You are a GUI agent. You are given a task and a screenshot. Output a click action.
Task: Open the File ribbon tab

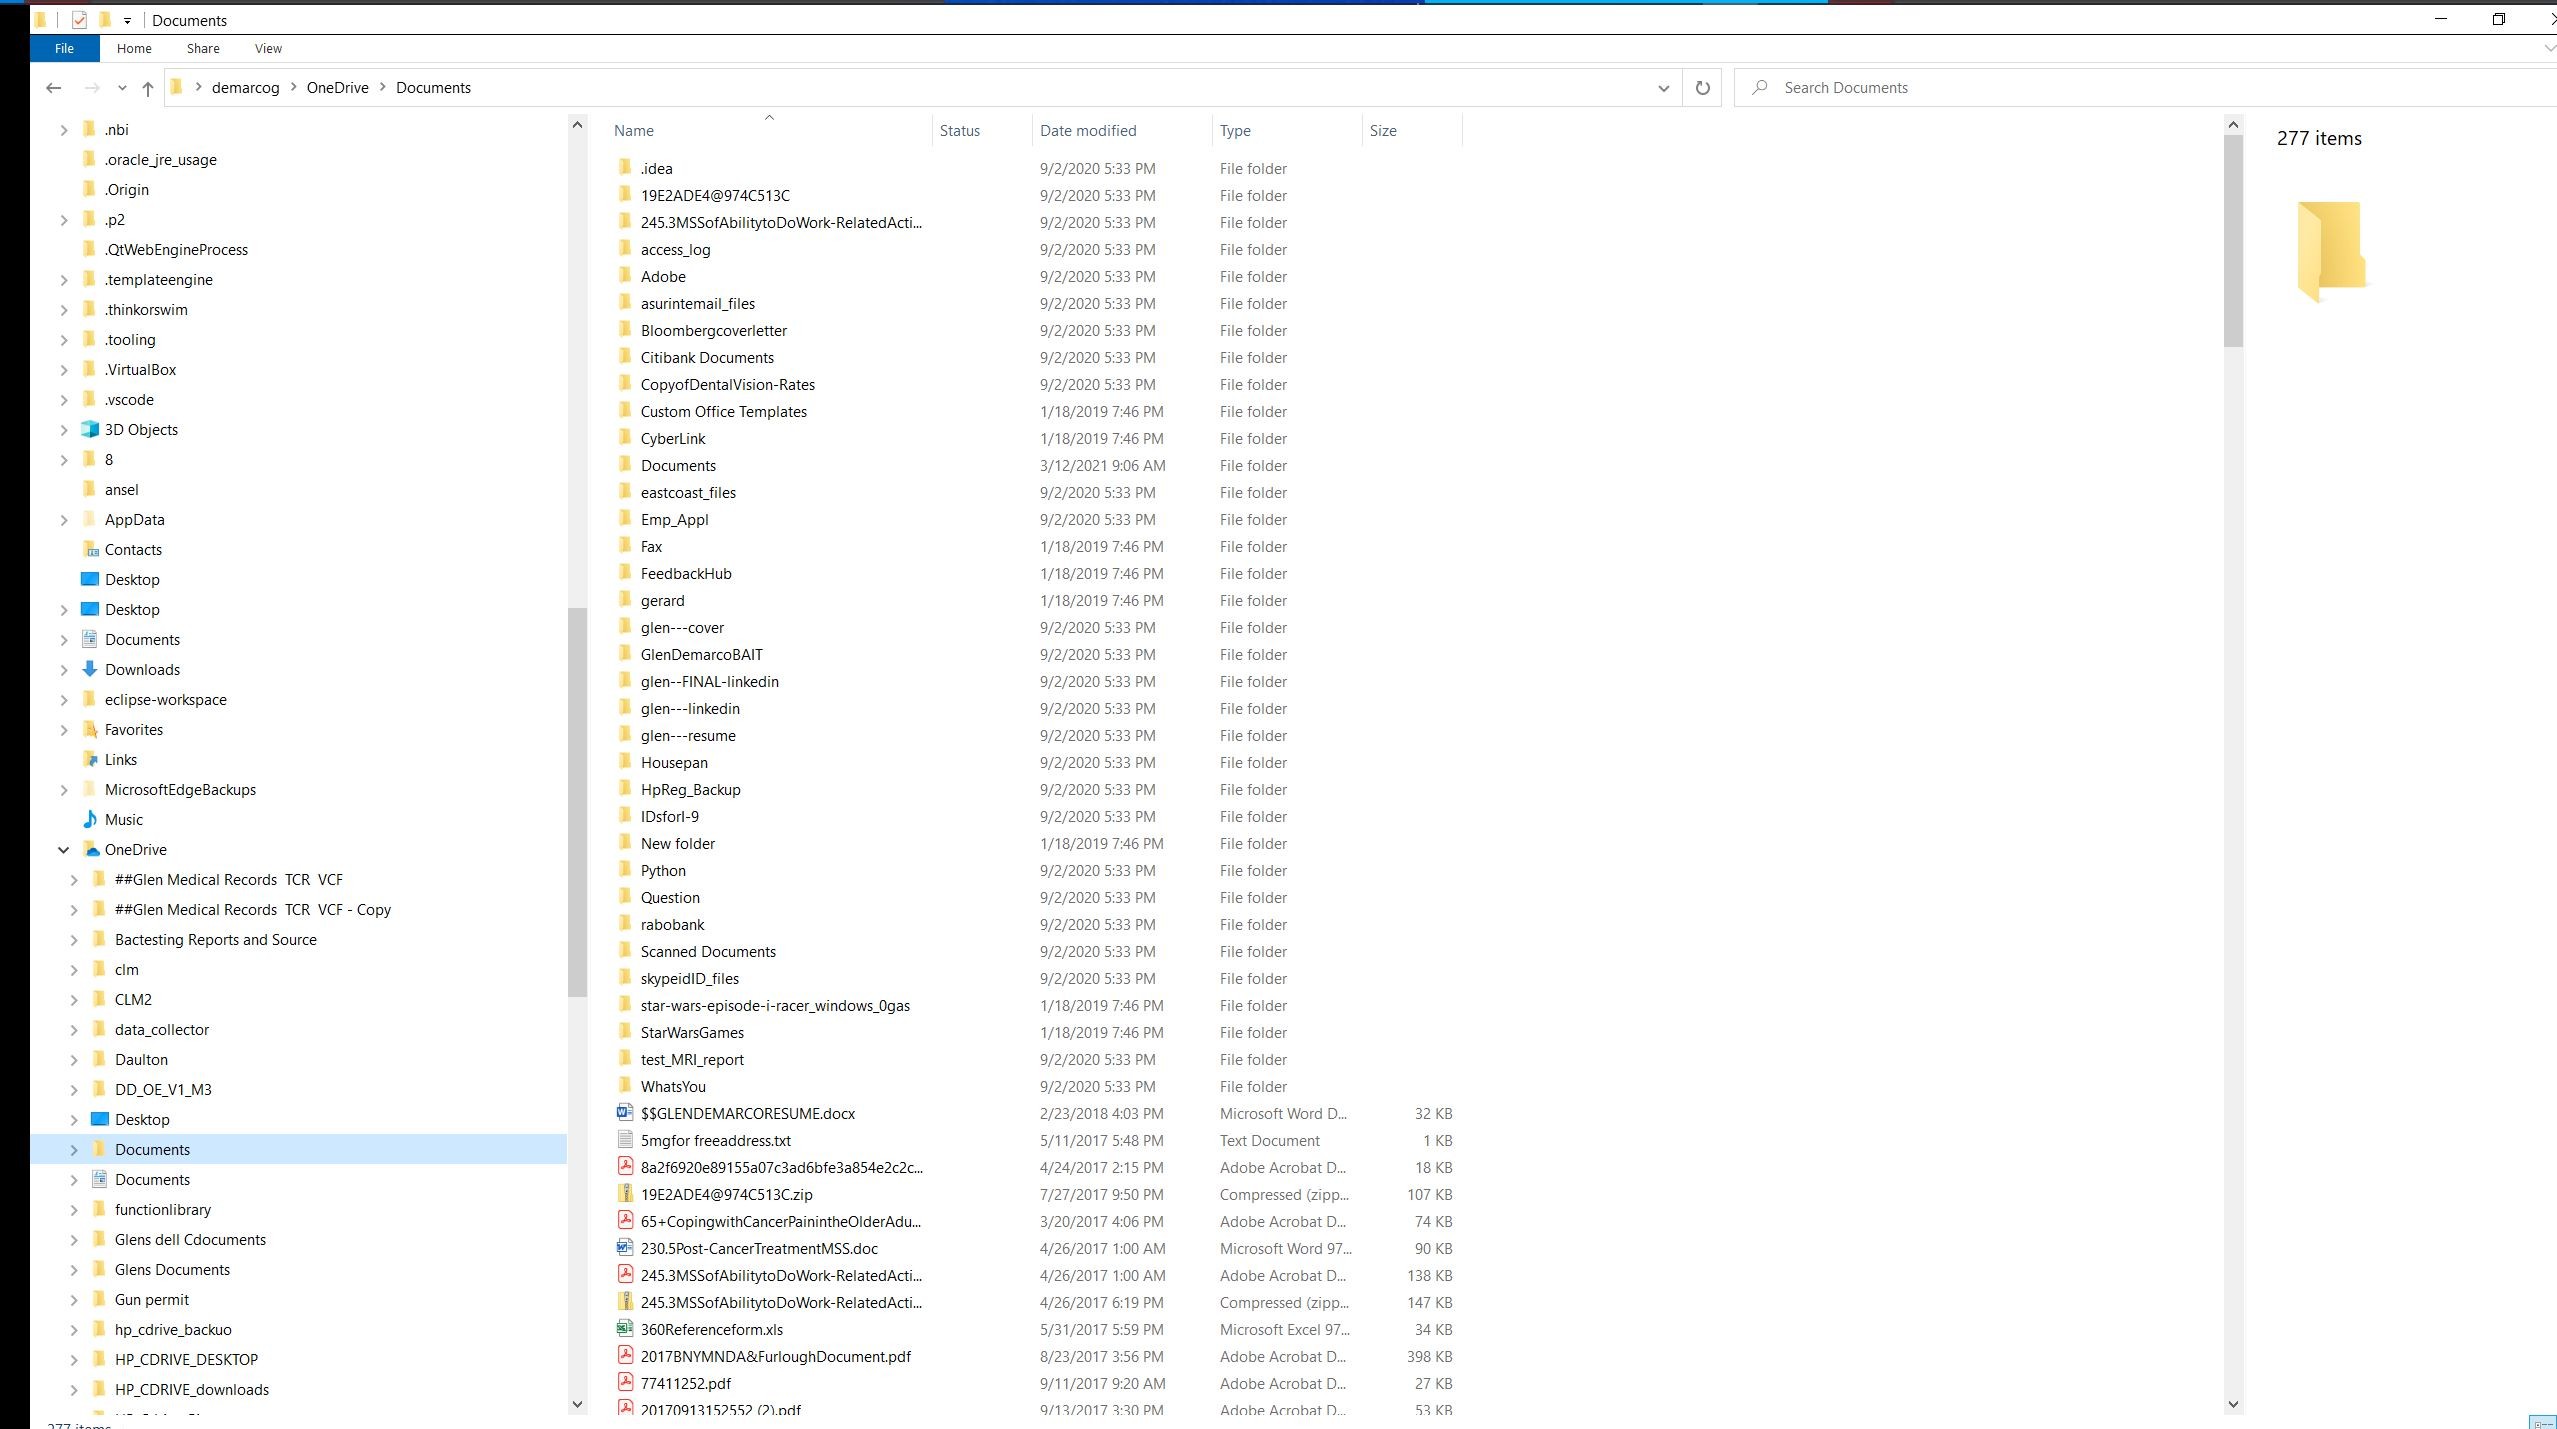64,48
